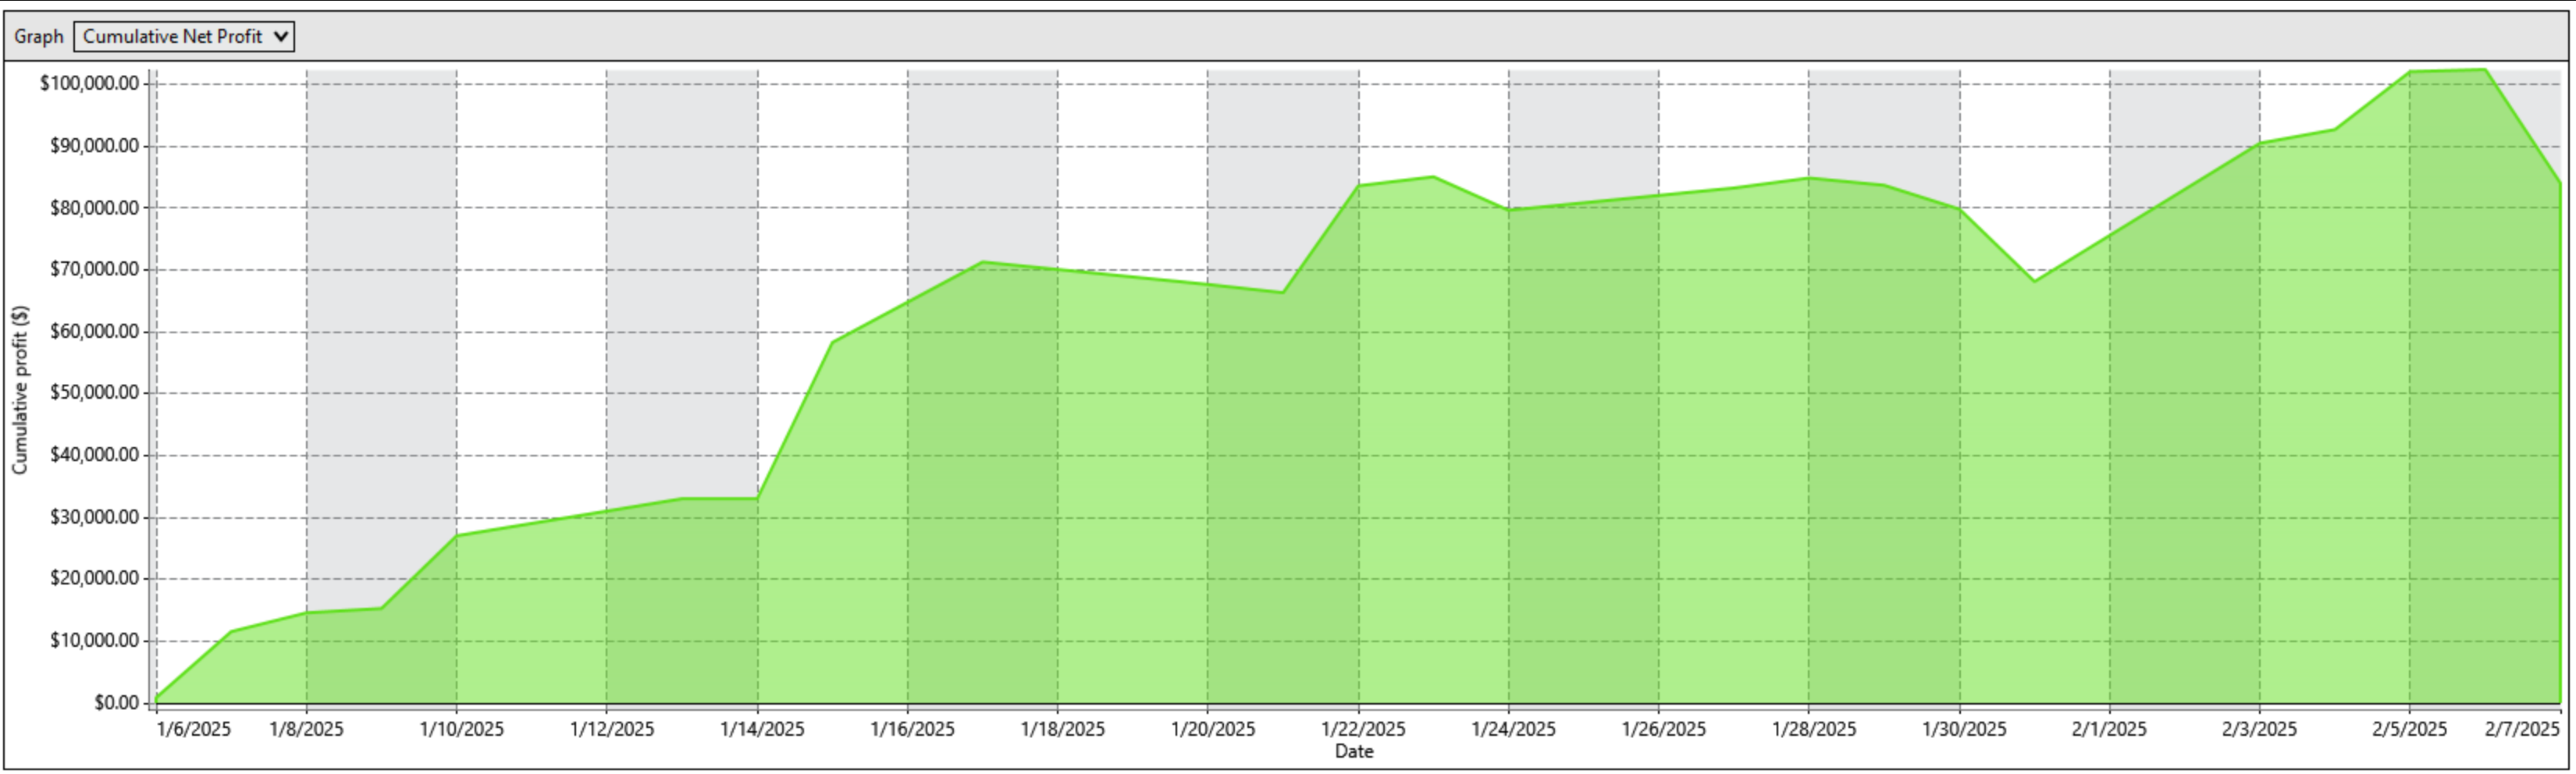Image resolution: width=2576 pixels, height=774 pixels.
Task: Click the 1/28/2025 date label
Action: point(1814,729)
